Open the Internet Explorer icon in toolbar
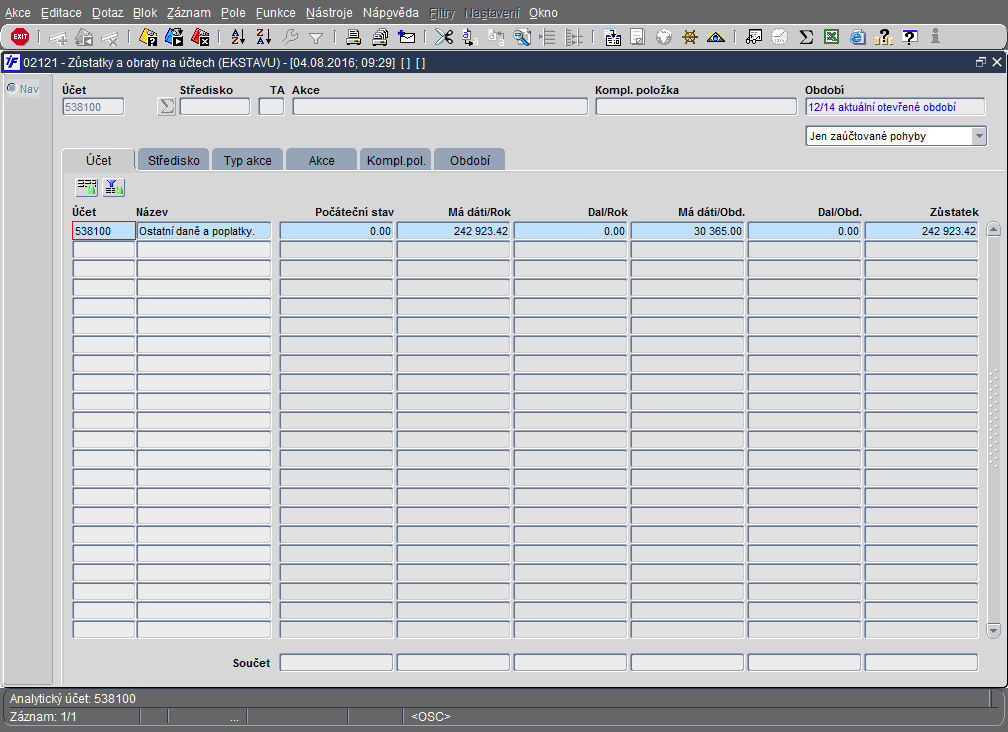The image size is (1008, 732). (857, 37)
